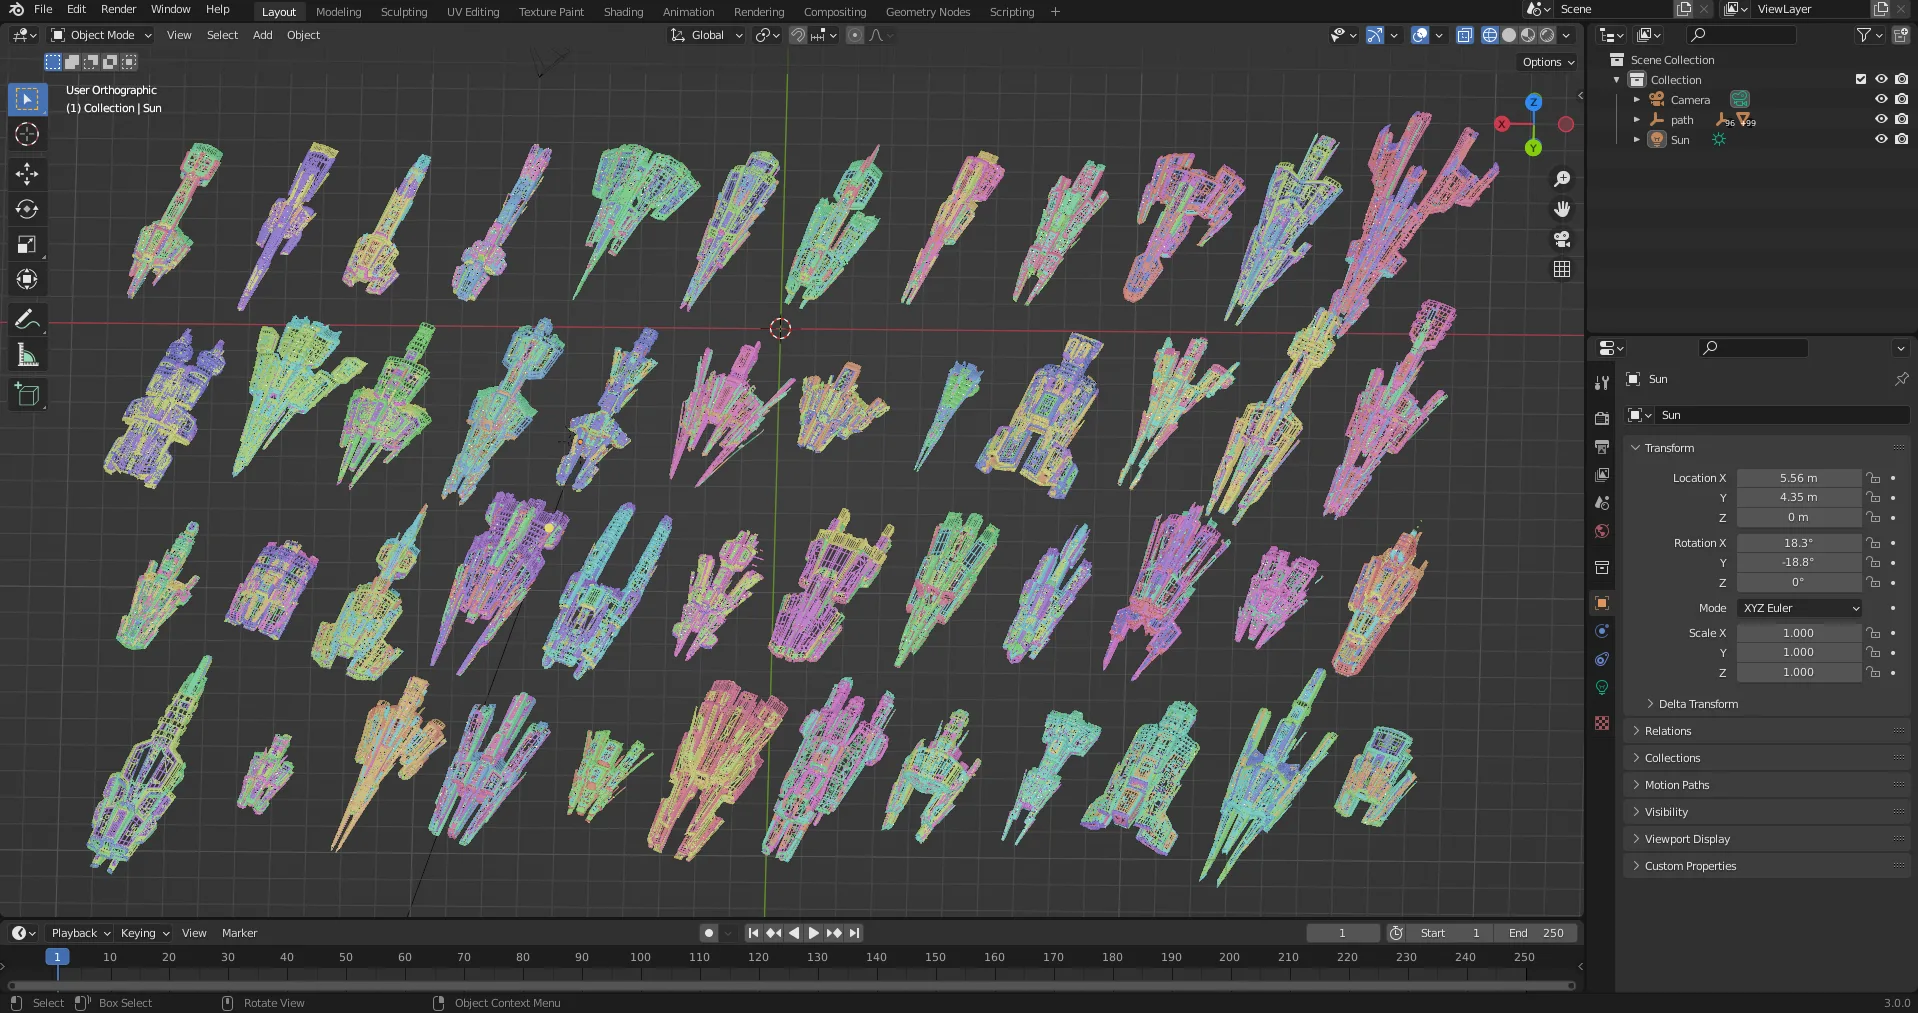Screen dimensions: 1918x1013
Task: Switch to Geometry Nodes workspace tab
Action: (x=927, y=12)
